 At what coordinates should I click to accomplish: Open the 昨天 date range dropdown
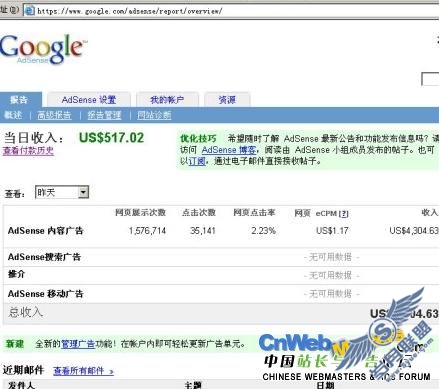tap(62, 192)
